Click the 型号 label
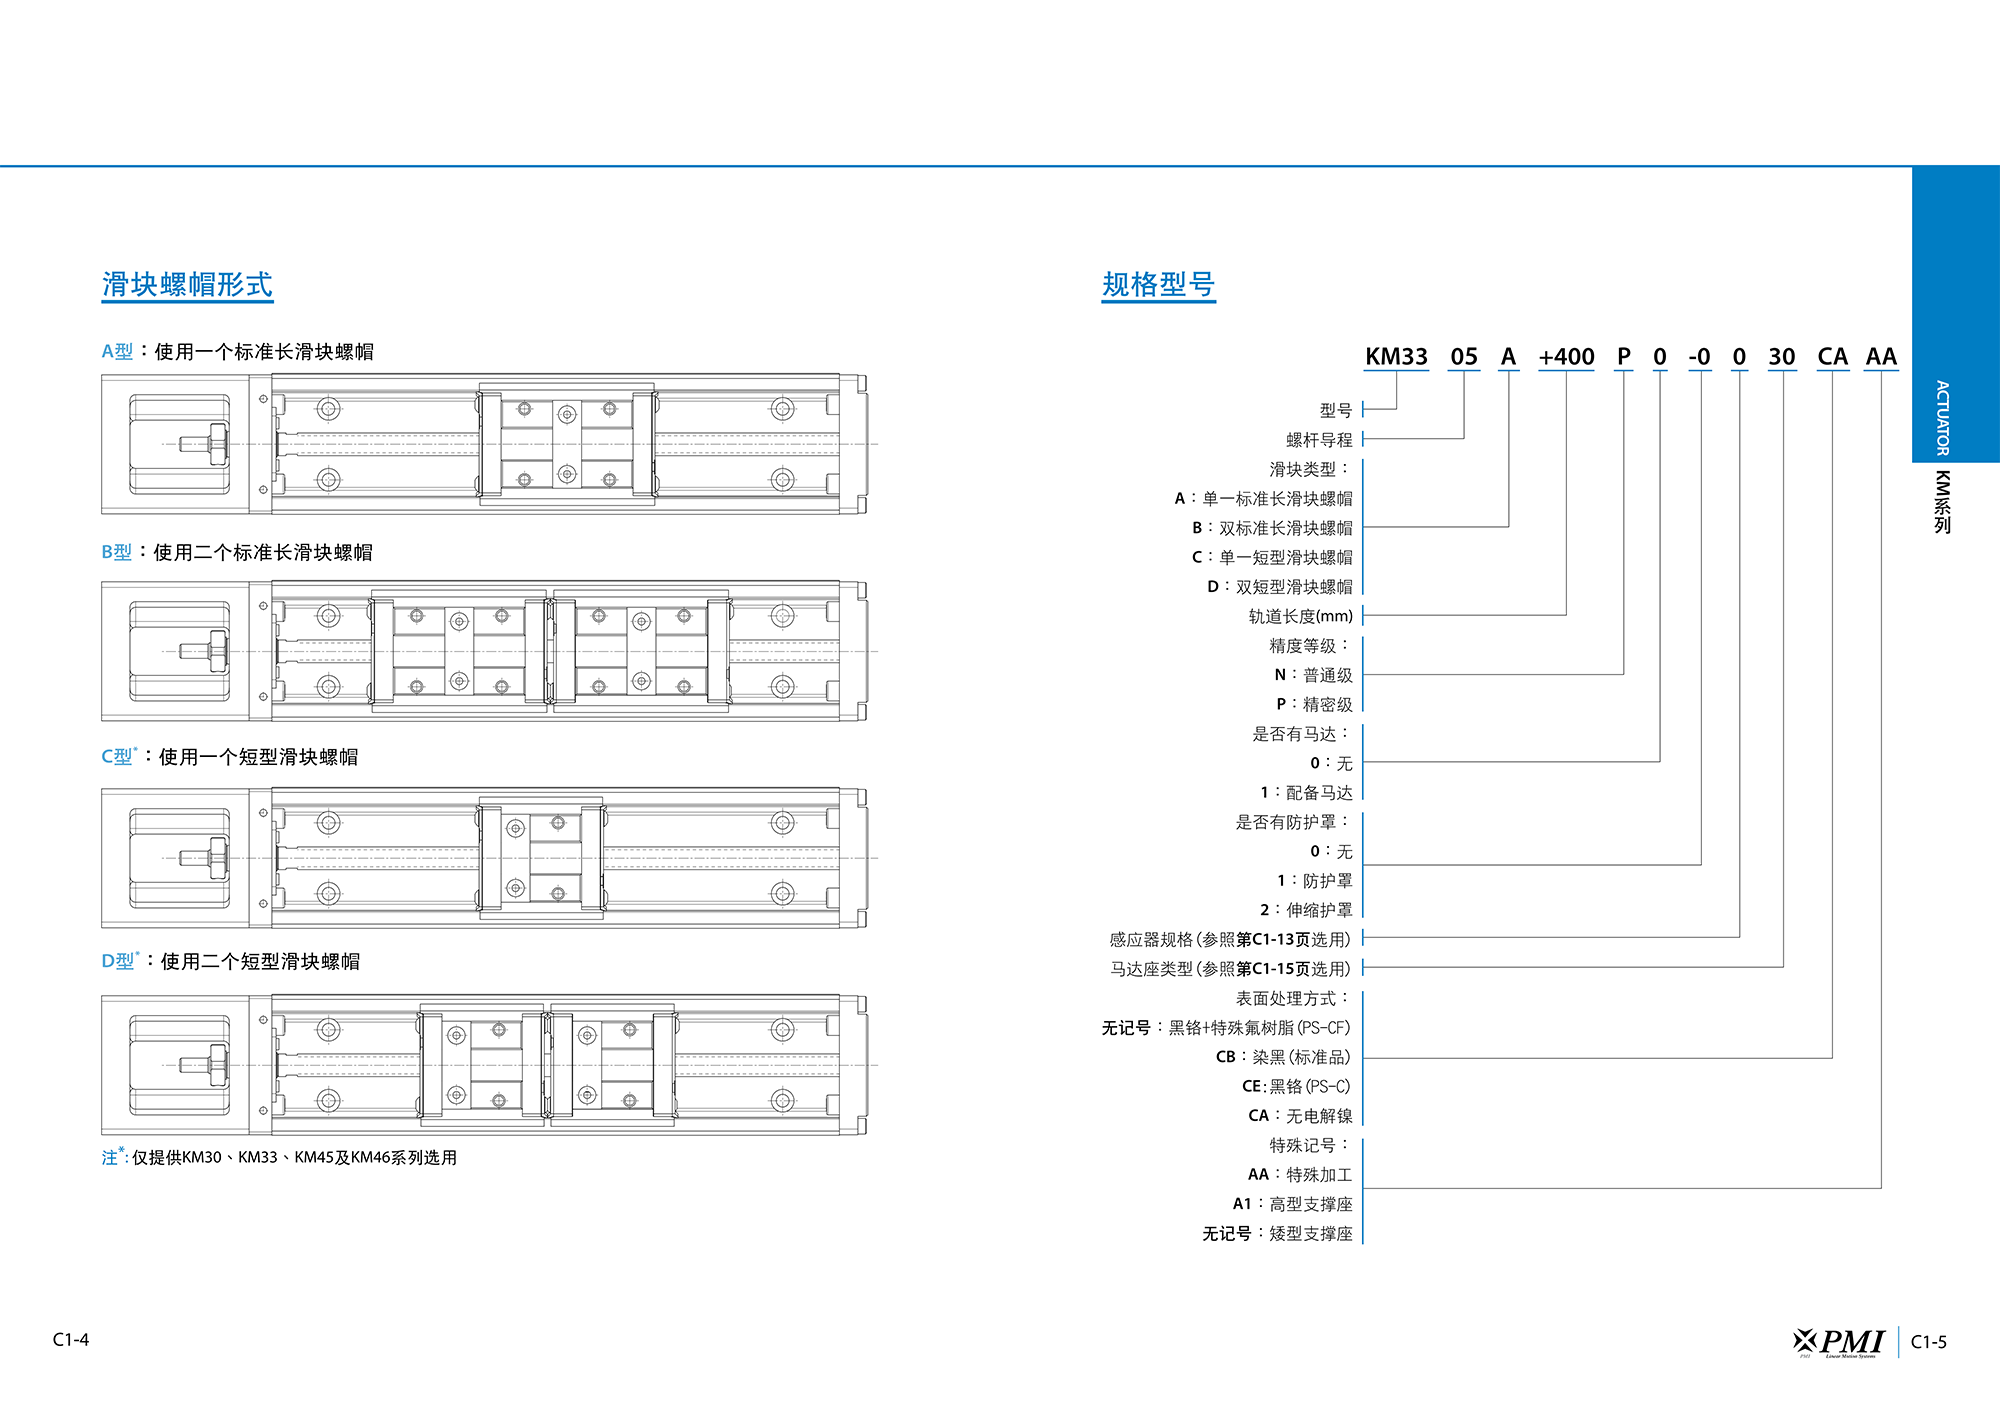 (1336, 410)
